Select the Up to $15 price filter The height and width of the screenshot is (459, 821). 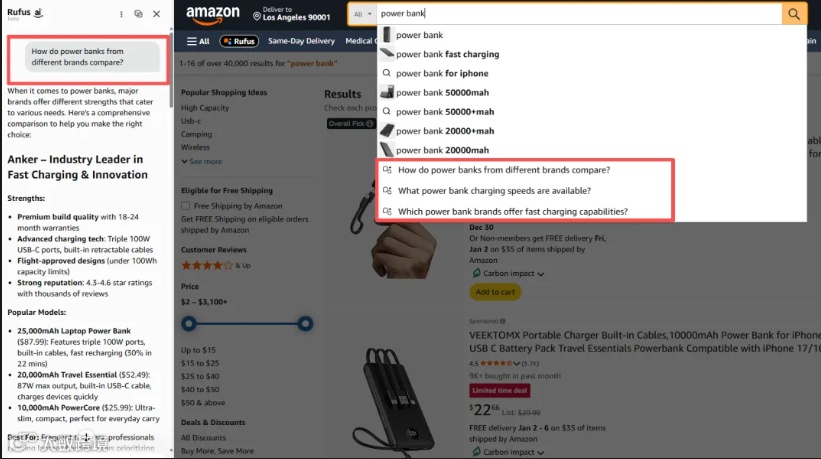198,350
